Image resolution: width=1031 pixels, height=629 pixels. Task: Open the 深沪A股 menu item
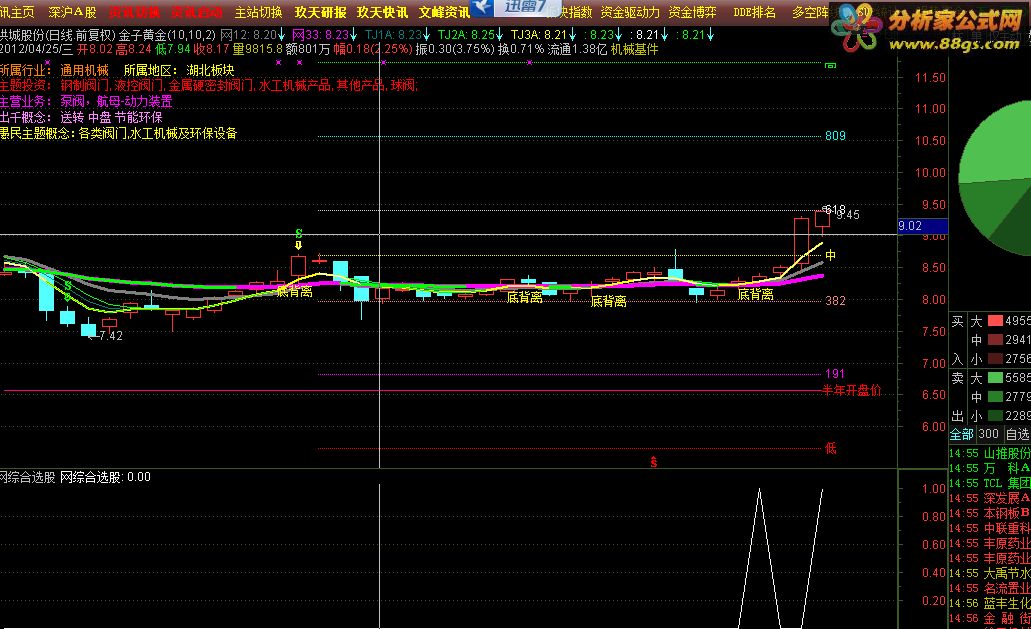(x=72, y=12)
